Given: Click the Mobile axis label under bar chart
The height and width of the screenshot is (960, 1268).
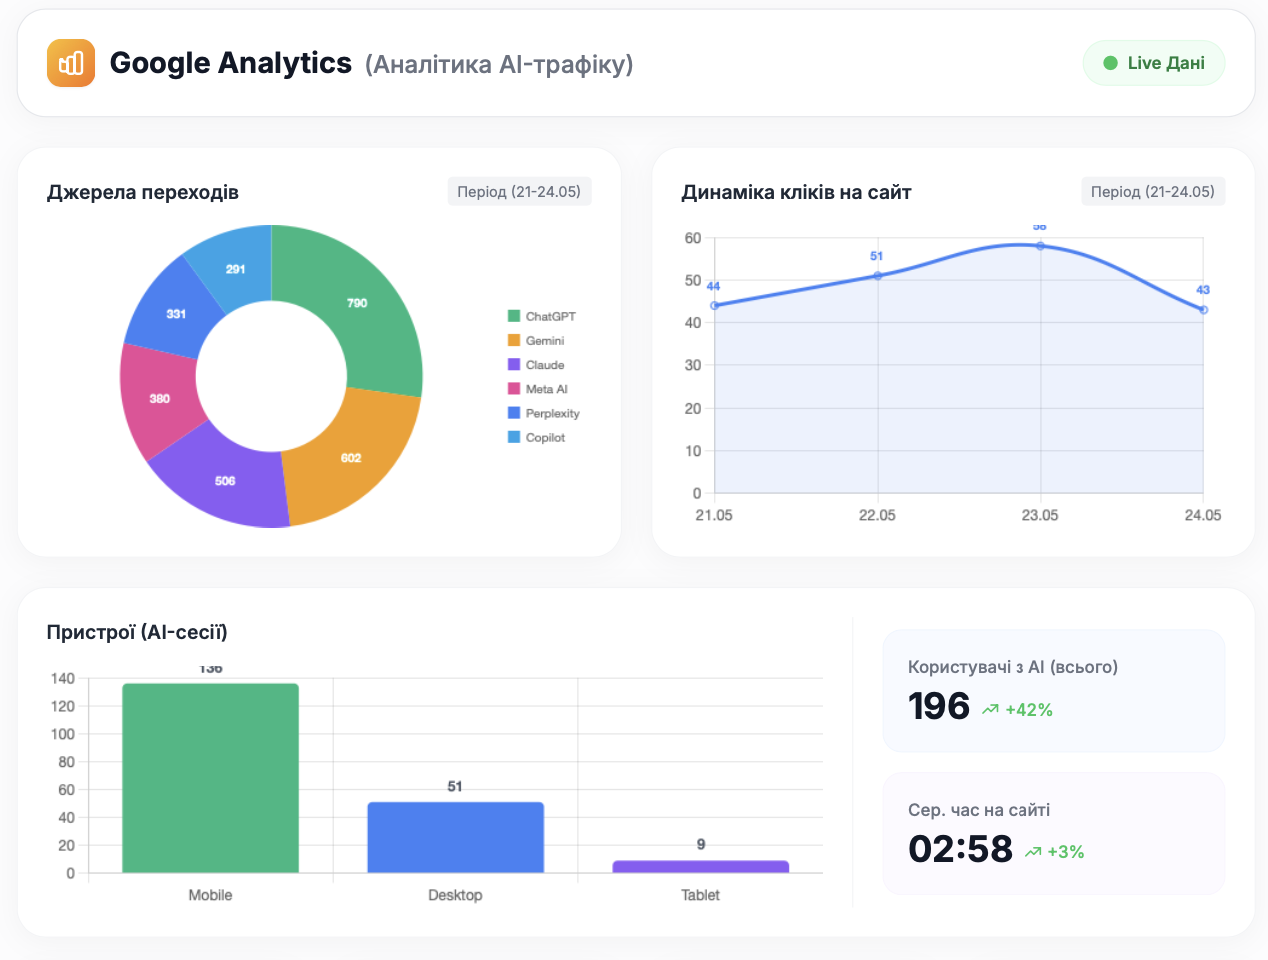Looking at the screenshot, I should tap(210, 895).
